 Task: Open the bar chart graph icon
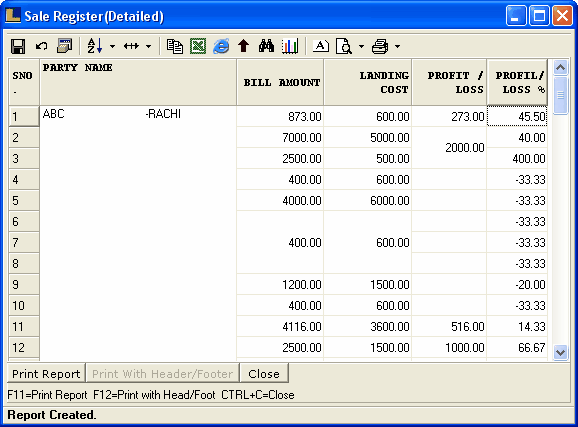290,46
